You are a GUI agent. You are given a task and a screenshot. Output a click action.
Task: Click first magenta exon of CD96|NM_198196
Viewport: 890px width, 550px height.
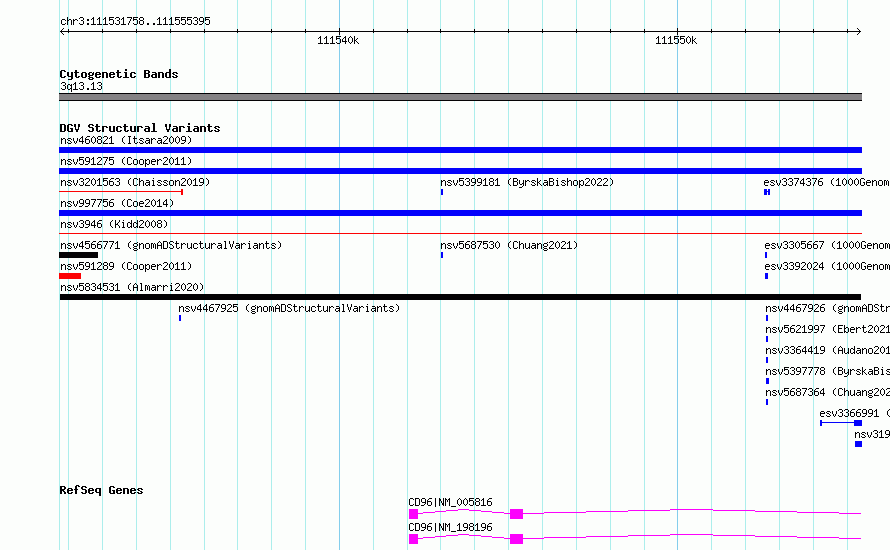point(413,539)
